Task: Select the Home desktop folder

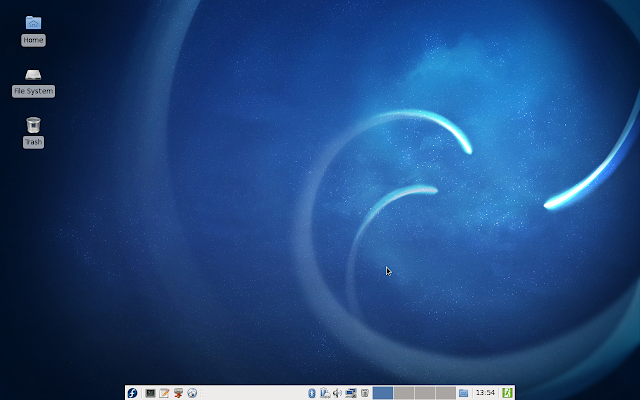Action: click(33, 23)
